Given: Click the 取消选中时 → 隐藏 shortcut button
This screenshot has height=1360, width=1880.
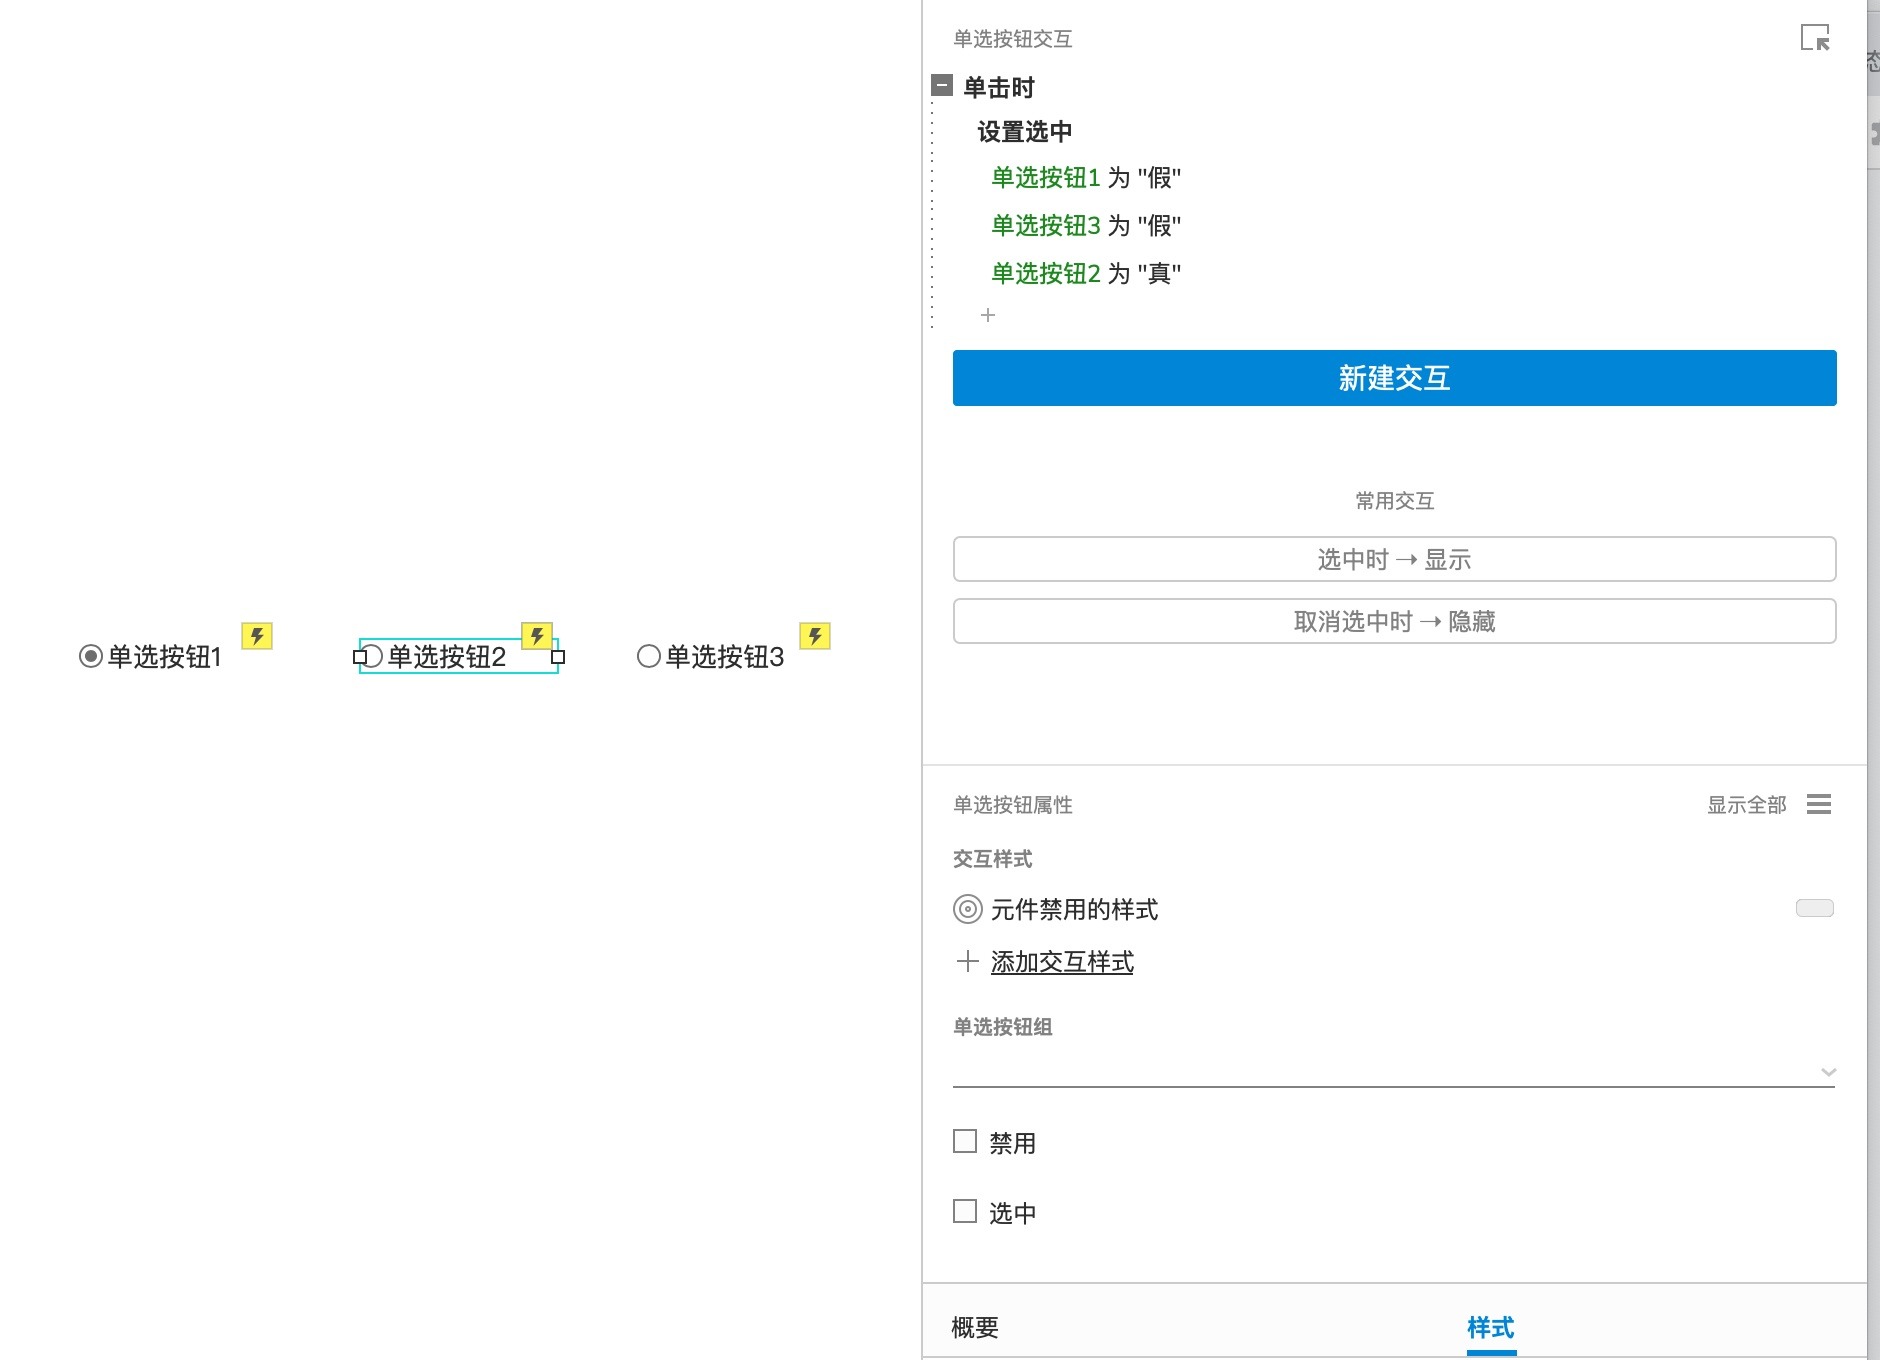Looking at the screenshot, I should point(1394,621).
